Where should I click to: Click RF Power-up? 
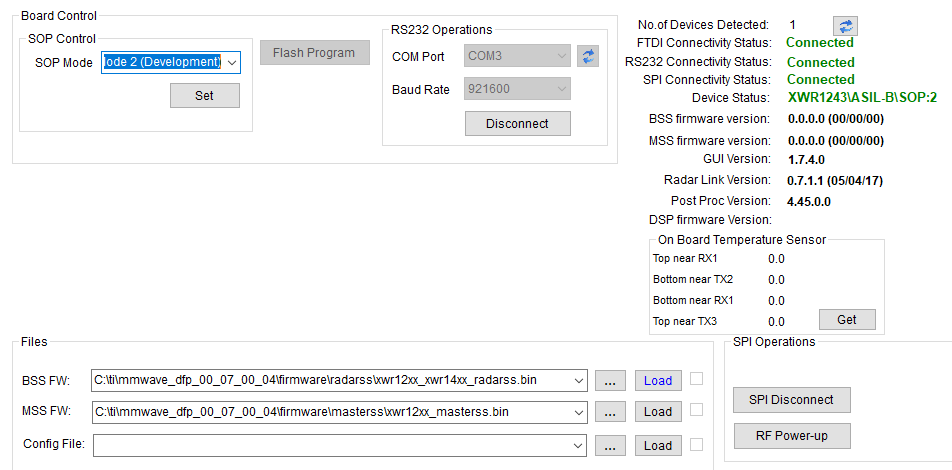coord(791,435)
